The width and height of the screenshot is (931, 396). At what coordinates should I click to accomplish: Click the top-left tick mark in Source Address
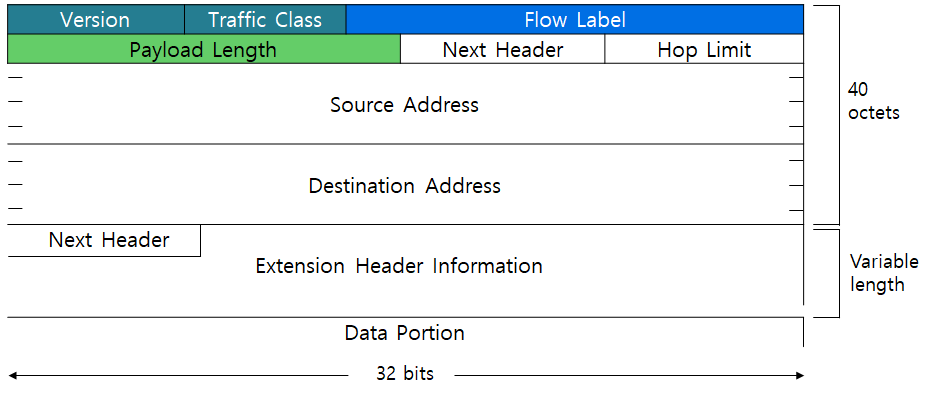pyautogui.click(x=15, y=78)
